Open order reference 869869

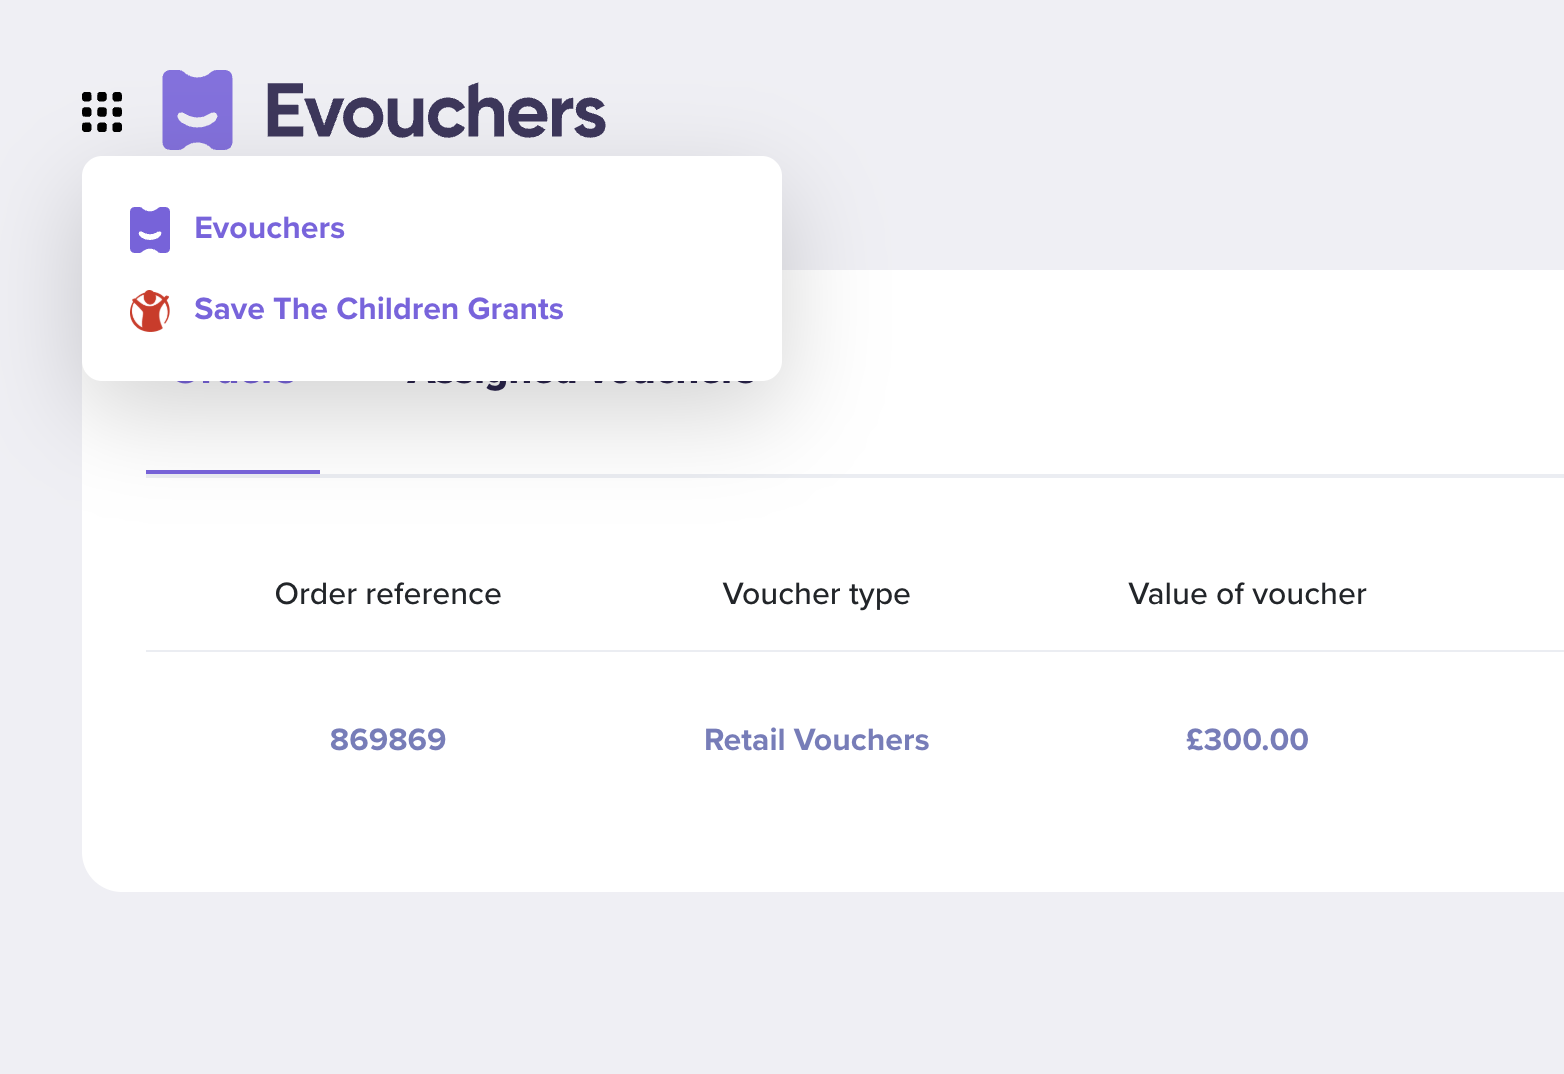tap(388, 740)
